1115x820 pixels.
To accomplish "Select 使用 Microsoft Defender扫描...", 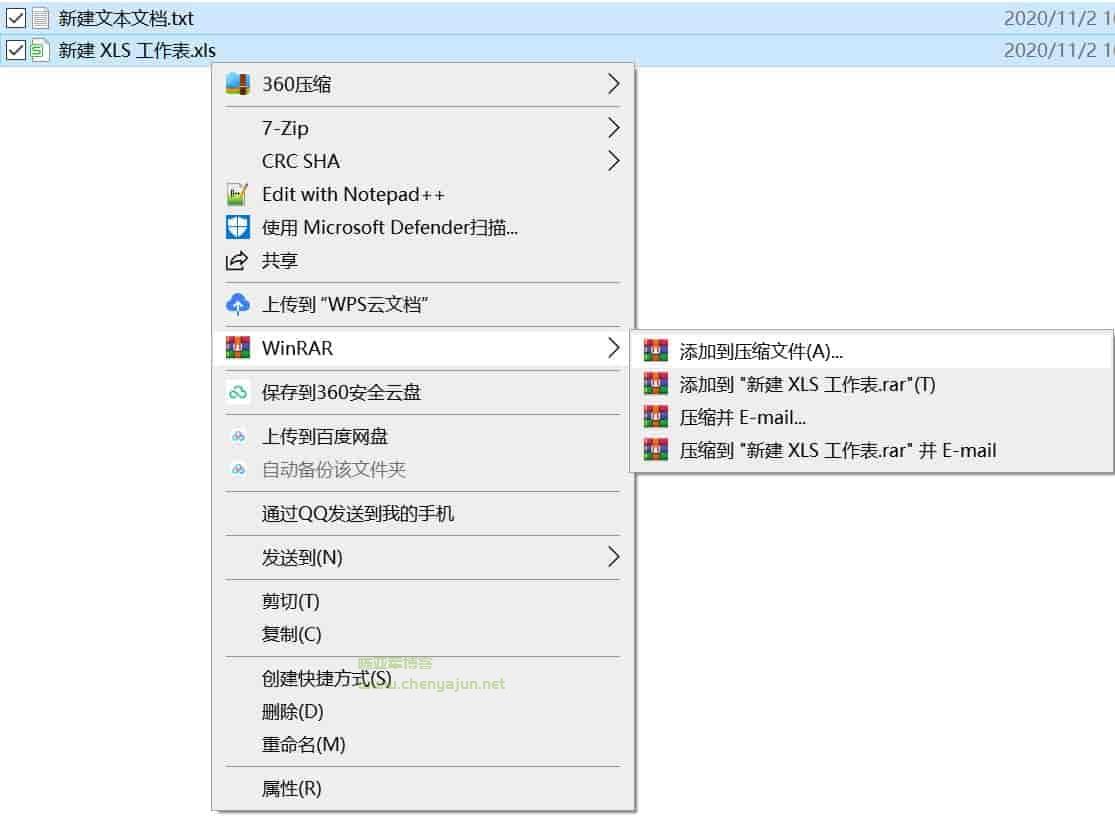I will [422, 228].
